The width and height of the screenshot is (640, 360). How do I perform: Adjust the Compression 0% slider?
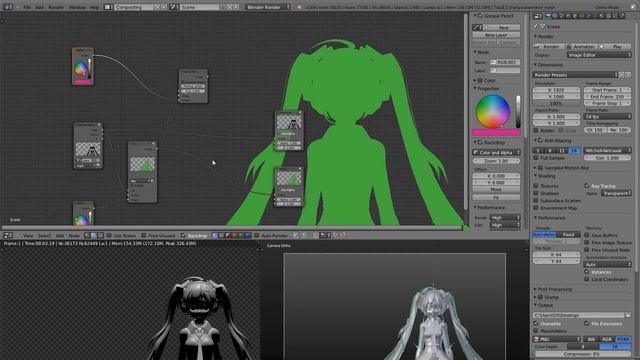click(x=582, y=354)
